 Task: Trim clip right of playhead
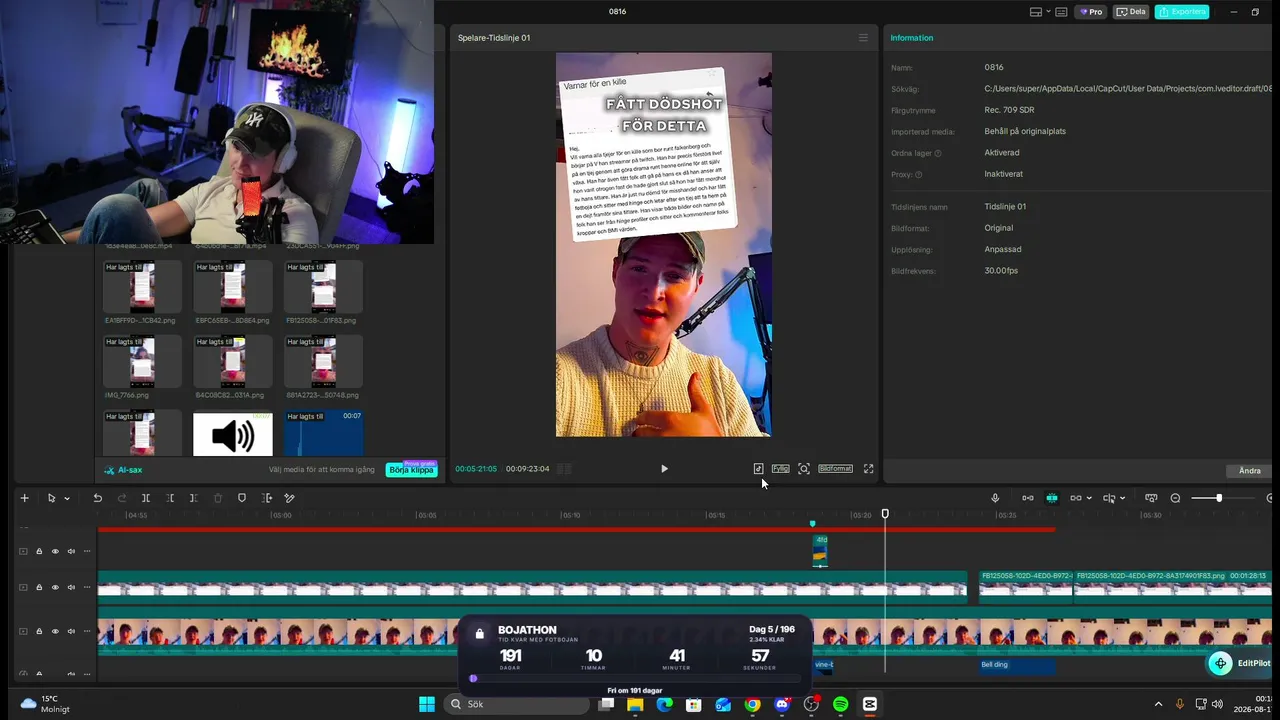[193, 498]
